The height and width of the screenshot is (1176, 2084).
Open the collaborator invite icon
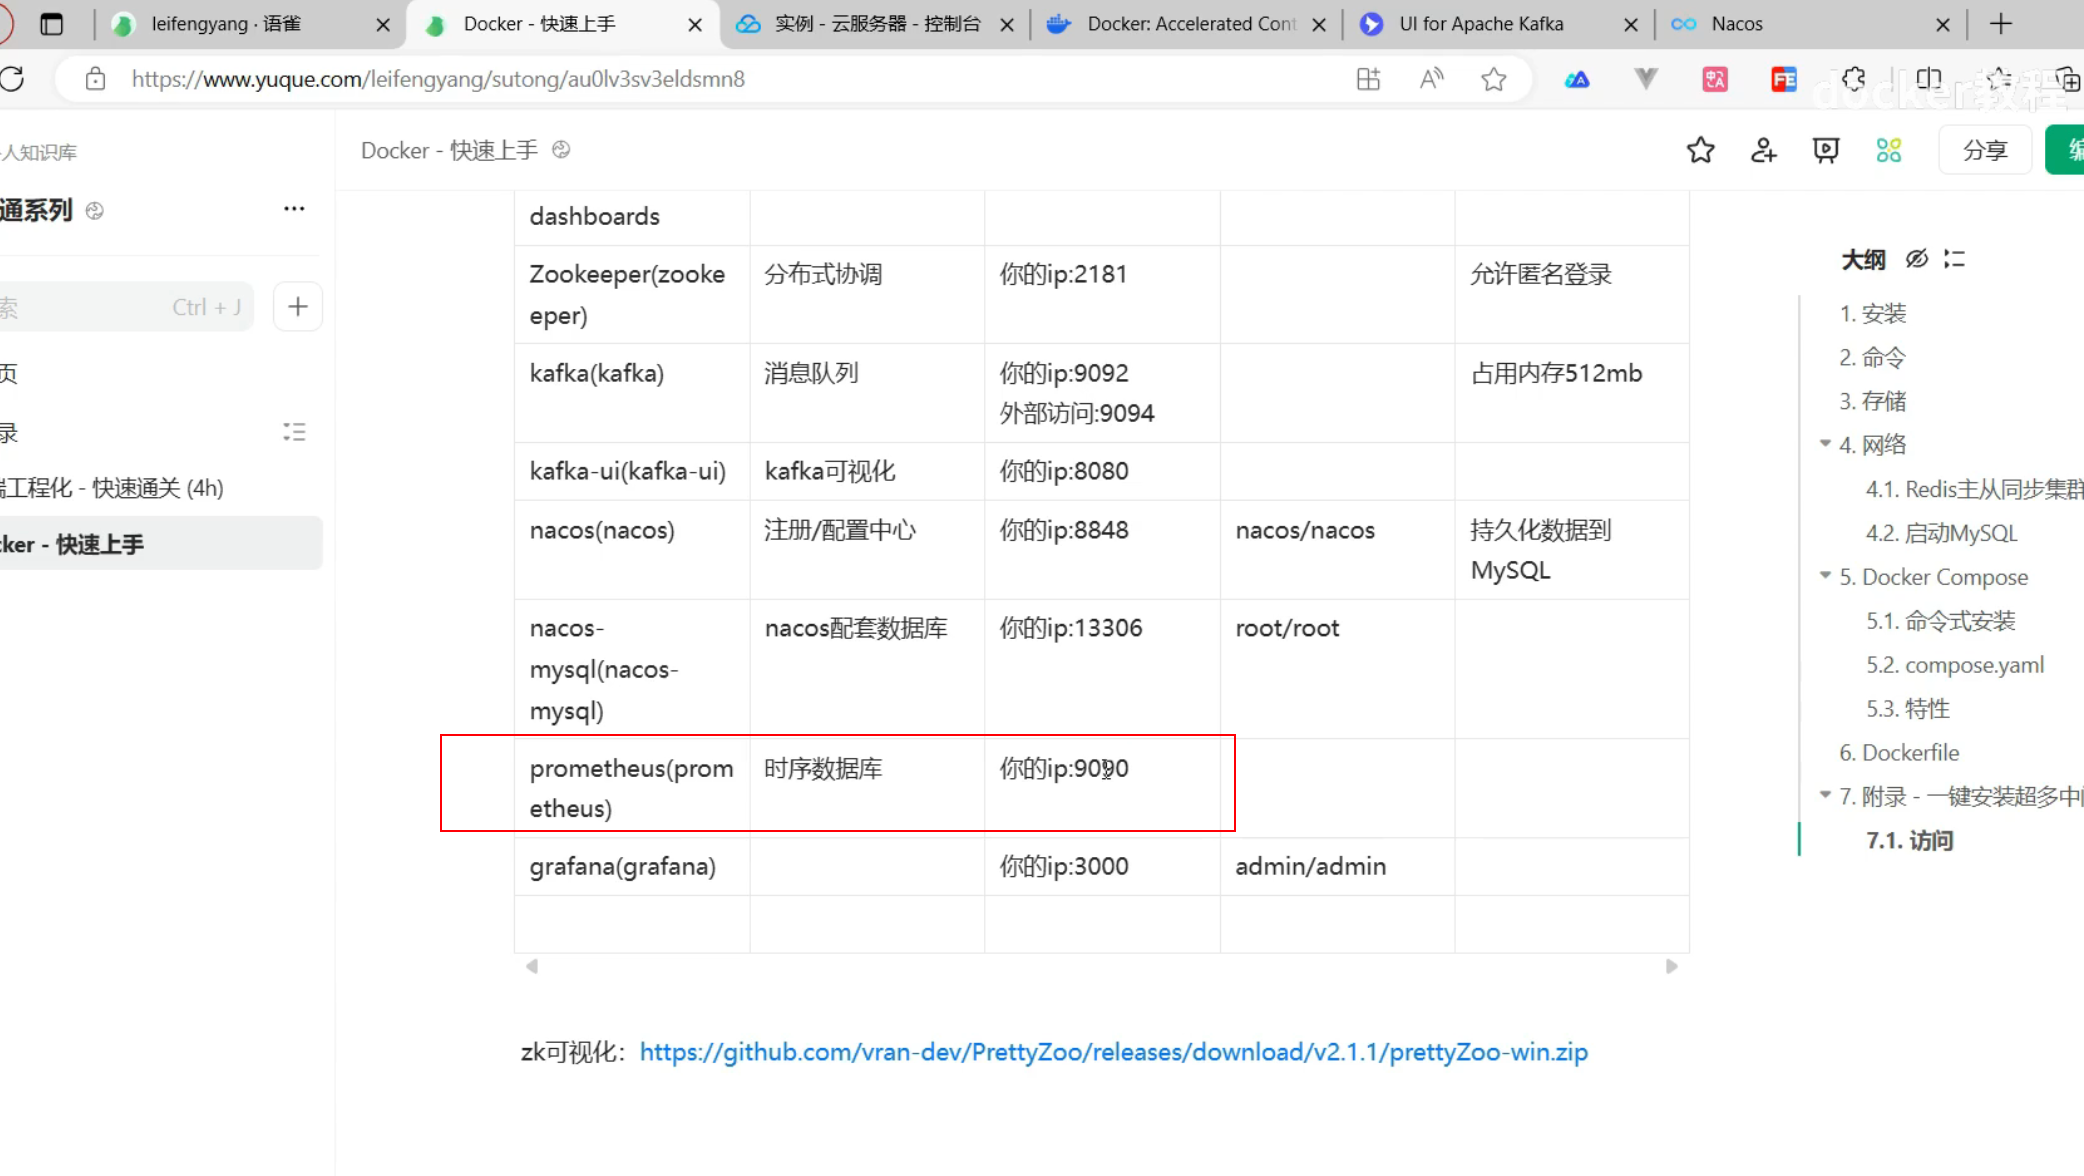pos(1763,150)
